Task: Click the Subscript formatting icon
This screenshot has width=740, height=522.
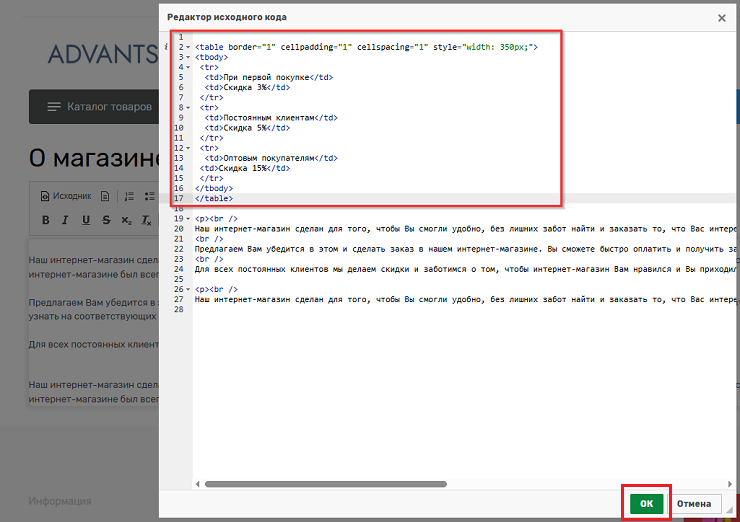Action: tap(126, 220)
